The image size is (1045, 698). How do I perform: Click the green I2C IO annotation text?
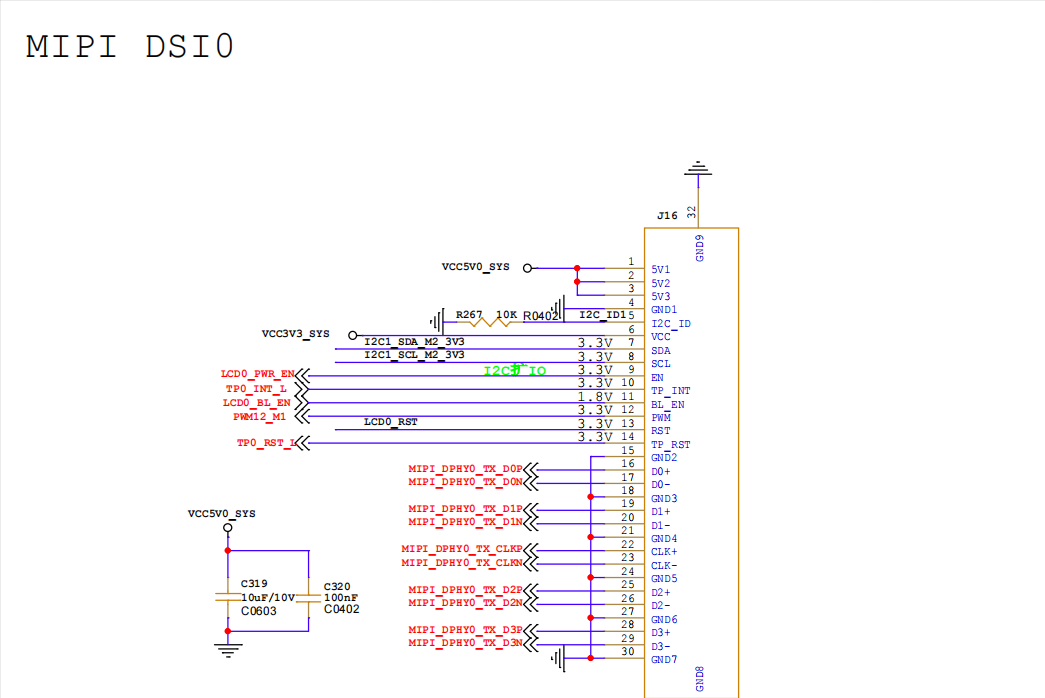pos(515,370)
